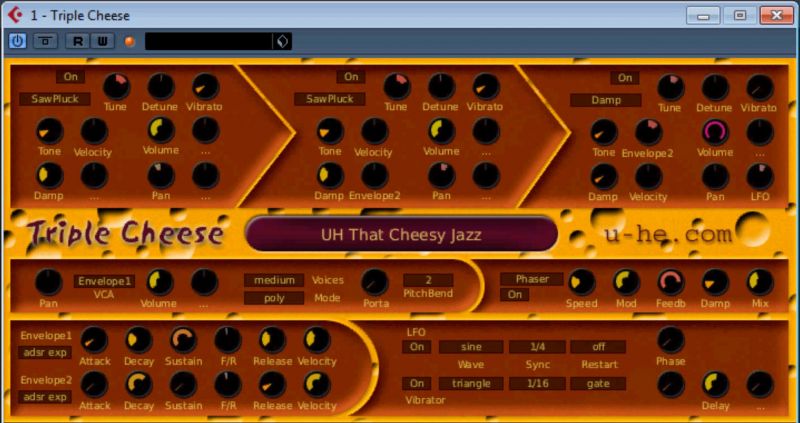Click first module Volume knob
Viewport: 800px width, 423px height.
[161, 130]
